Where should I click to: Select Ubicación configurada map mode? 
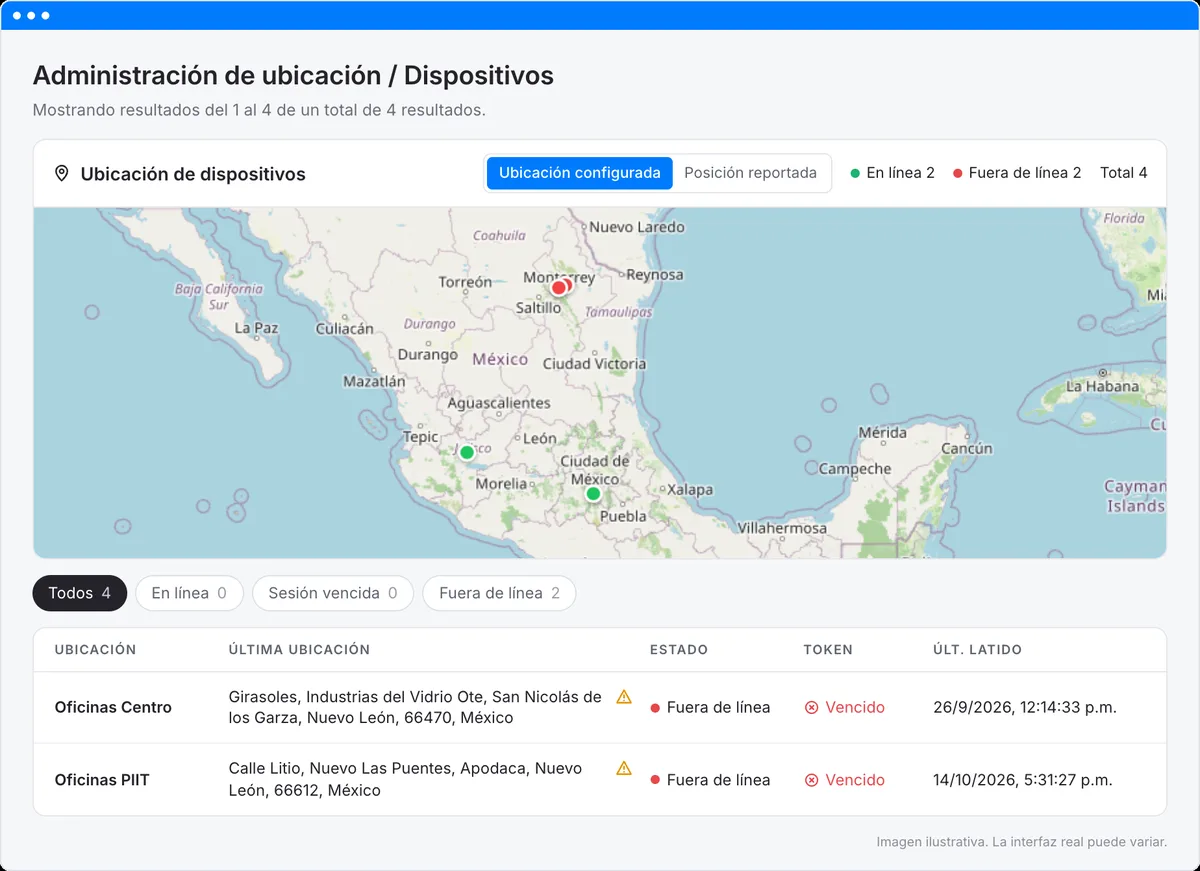tap(580, 173)
